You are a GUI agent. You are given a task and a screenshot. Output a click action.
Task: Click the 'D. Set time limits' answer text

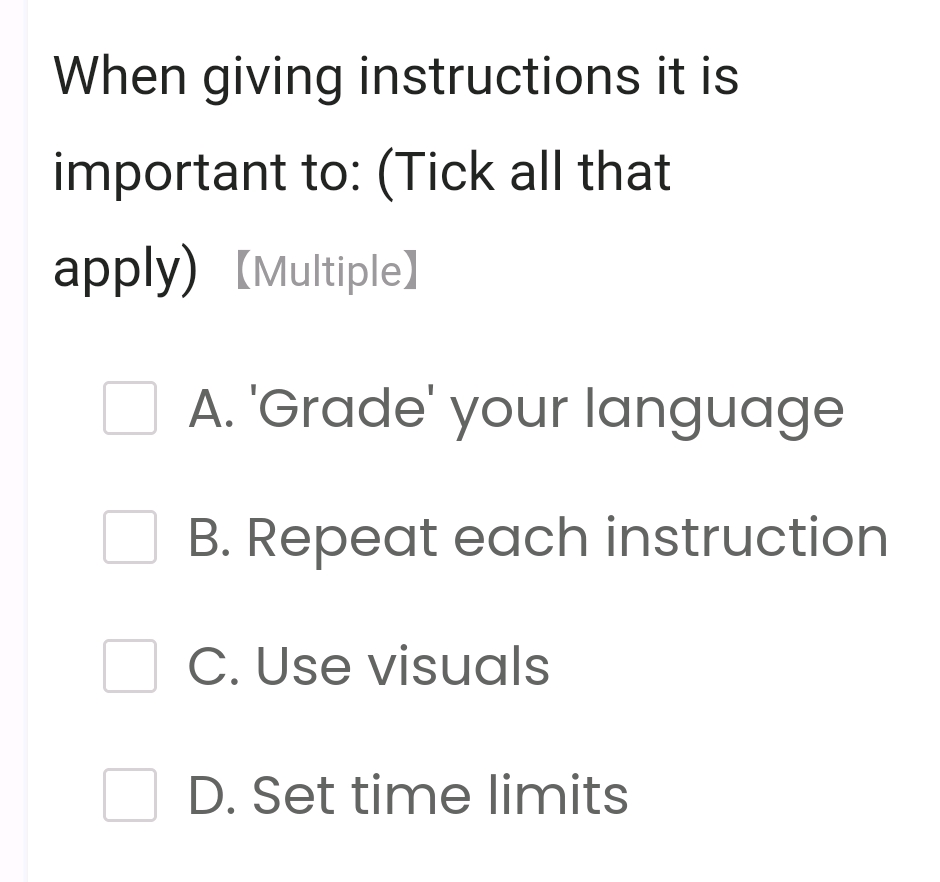(408, 797)
